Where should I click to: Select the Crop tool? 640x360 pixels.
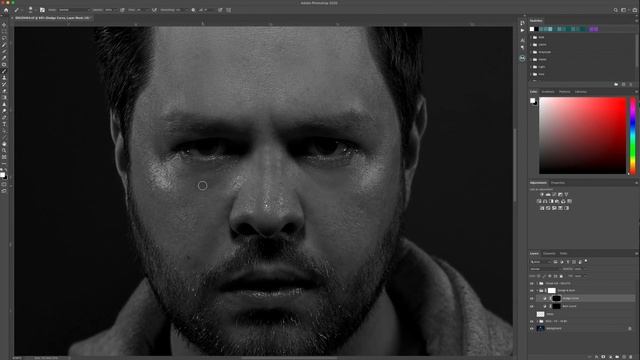[x=4, y=51]
